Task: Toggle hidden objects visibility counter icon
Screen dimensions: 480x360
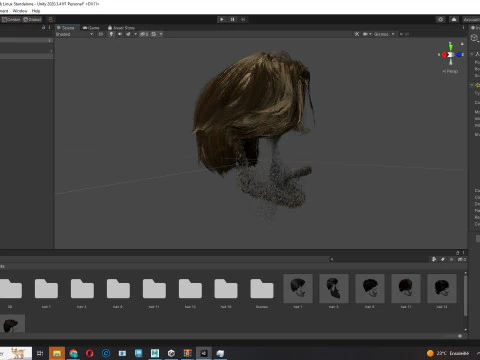Action: pyautogui.click(x=144, y=34)
